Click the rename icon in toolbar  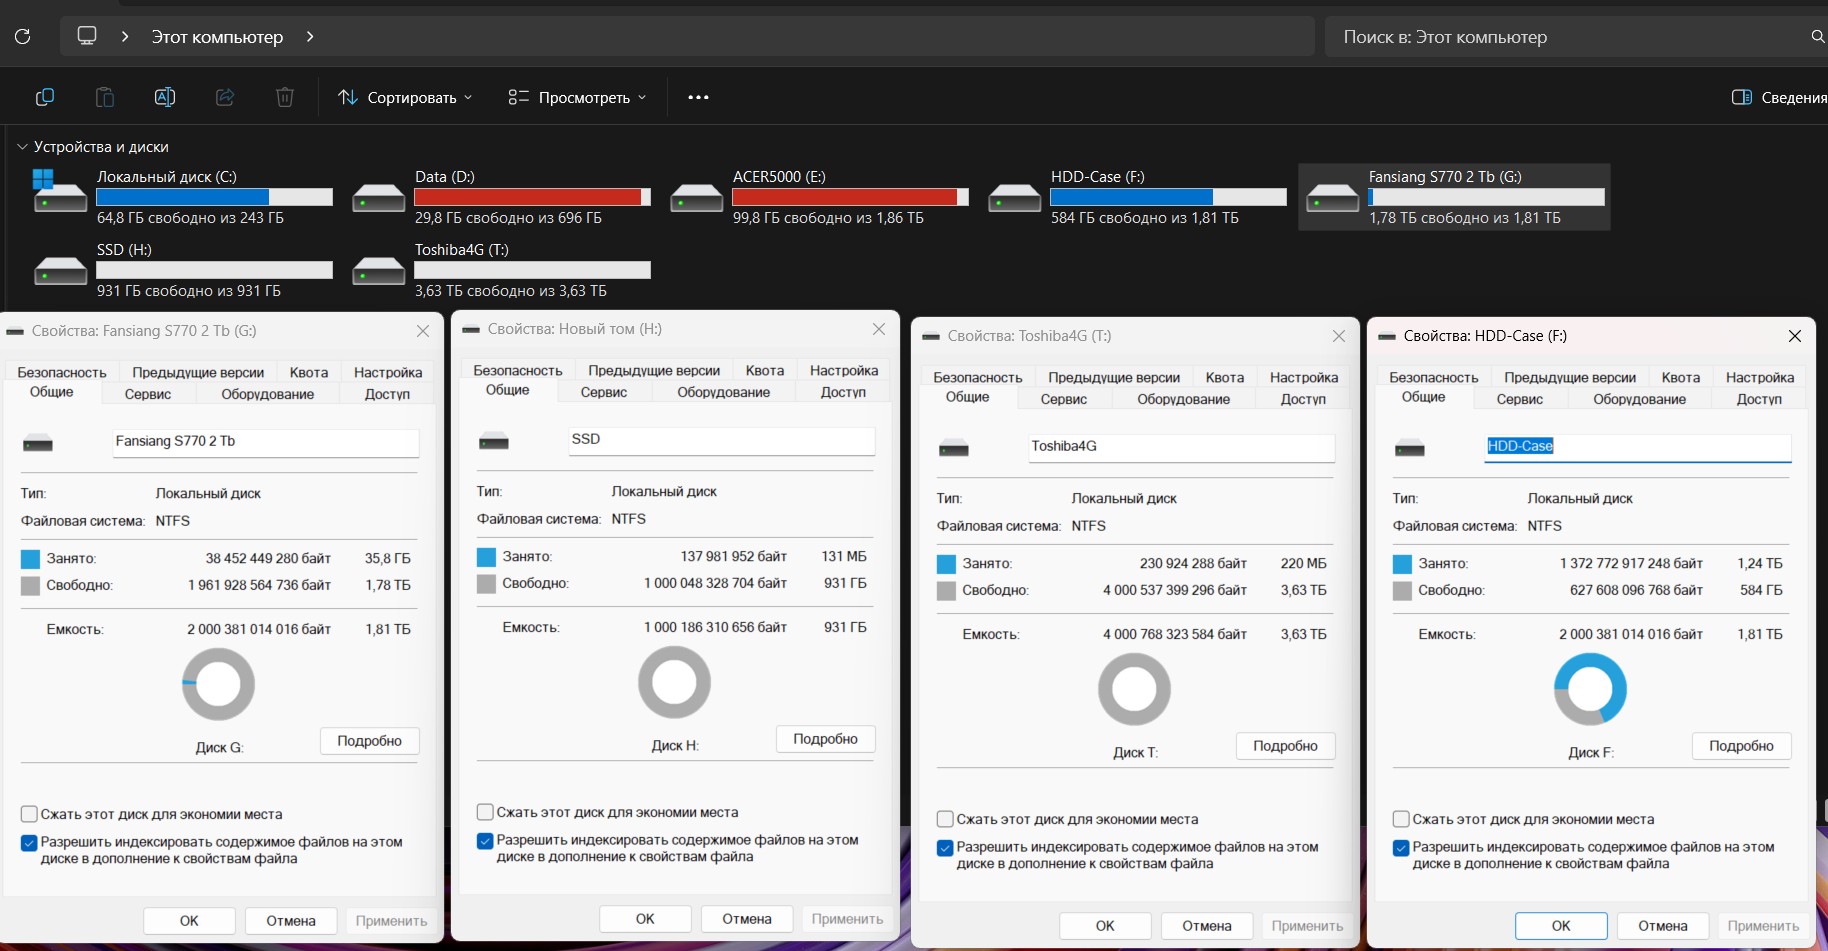click(x=165, y=97)
